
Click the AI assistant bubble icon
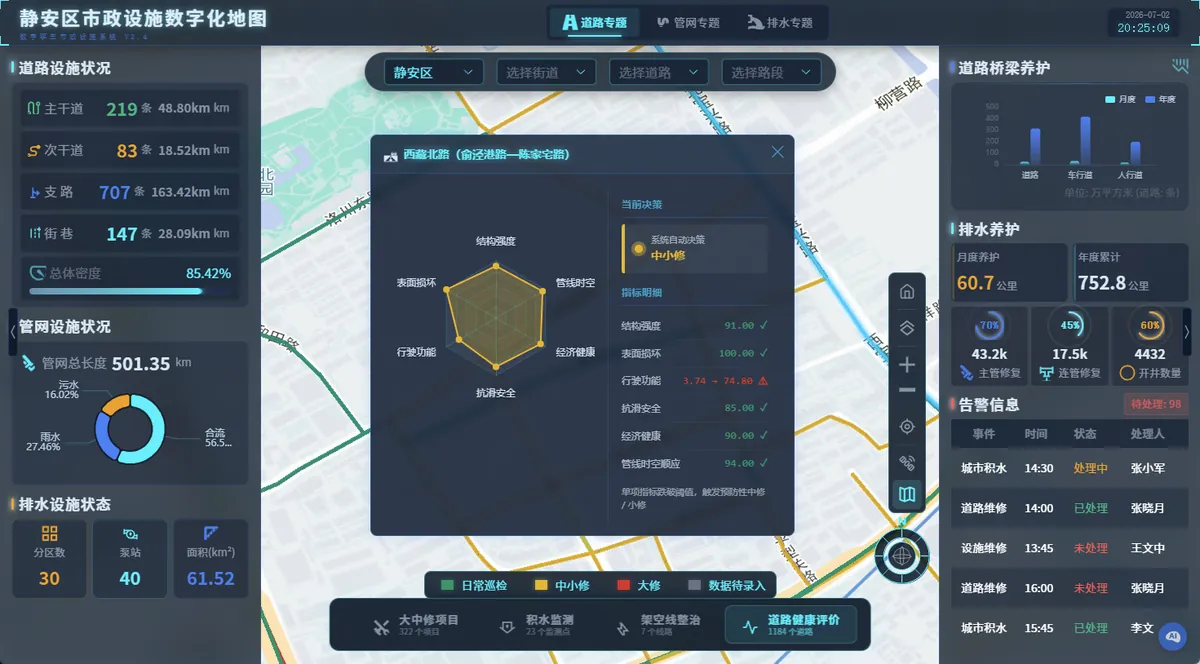click(x=1171, y=634)
